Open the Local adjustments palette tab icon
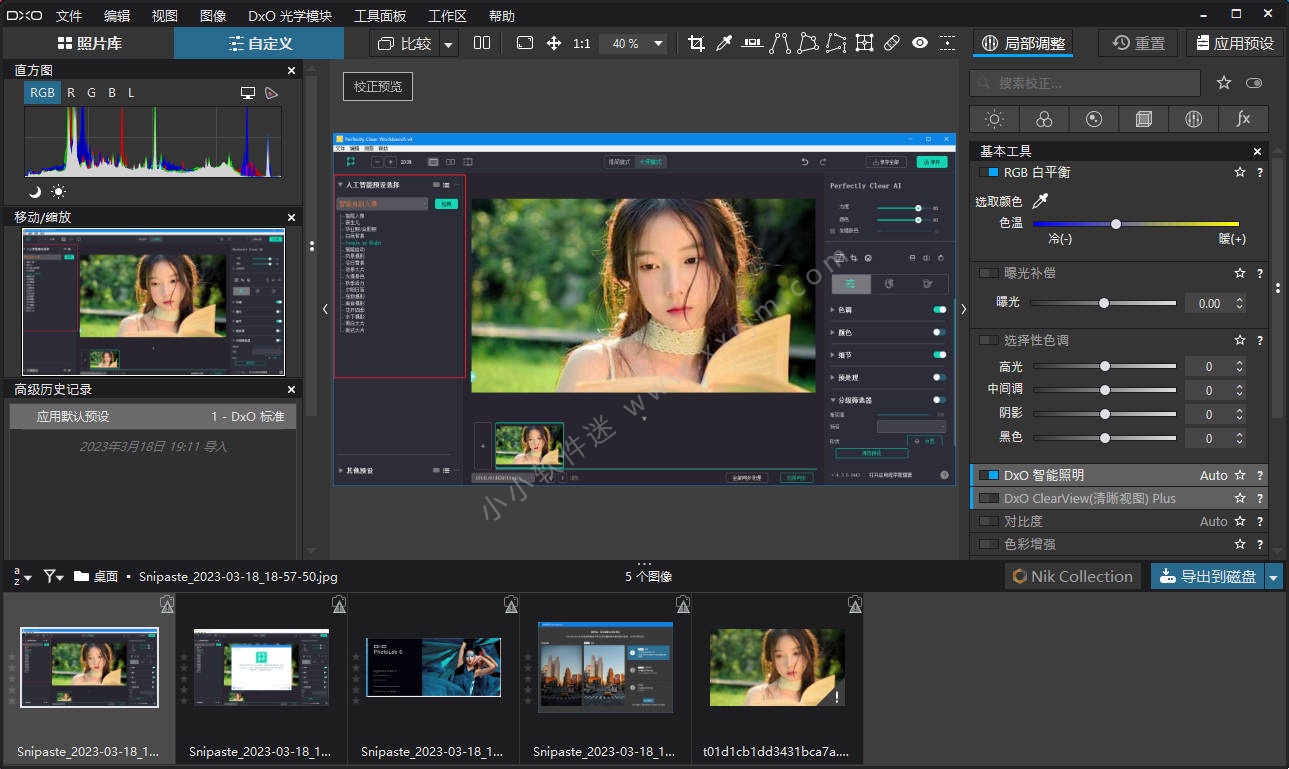Image resolution: width=1289 pixels, height=769 pixels. [1193, 119]
